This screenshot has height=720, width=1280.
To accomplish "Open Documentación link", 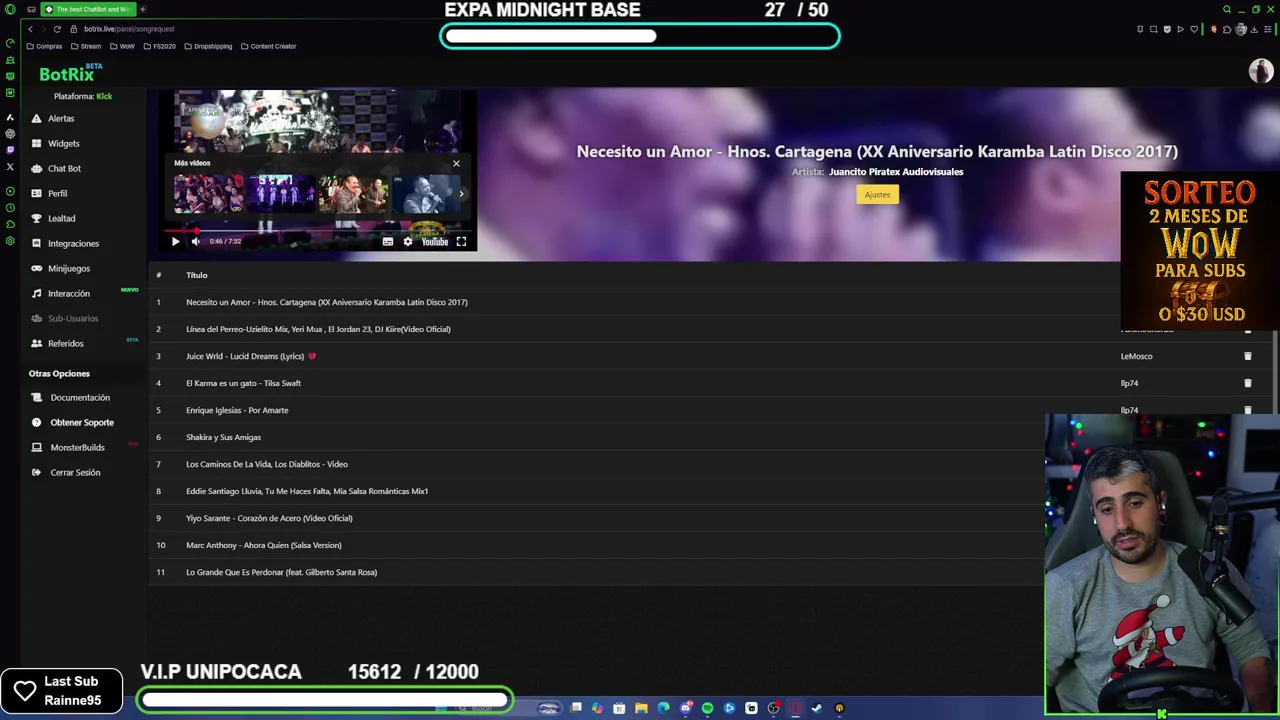I will [80, 397].
